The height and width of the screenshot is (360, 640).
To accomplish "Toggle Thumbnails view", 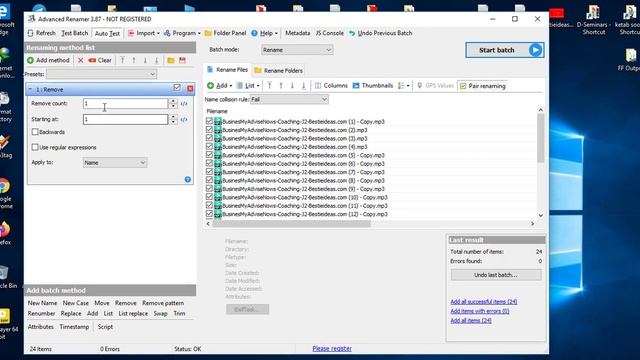I will (373, 86).
